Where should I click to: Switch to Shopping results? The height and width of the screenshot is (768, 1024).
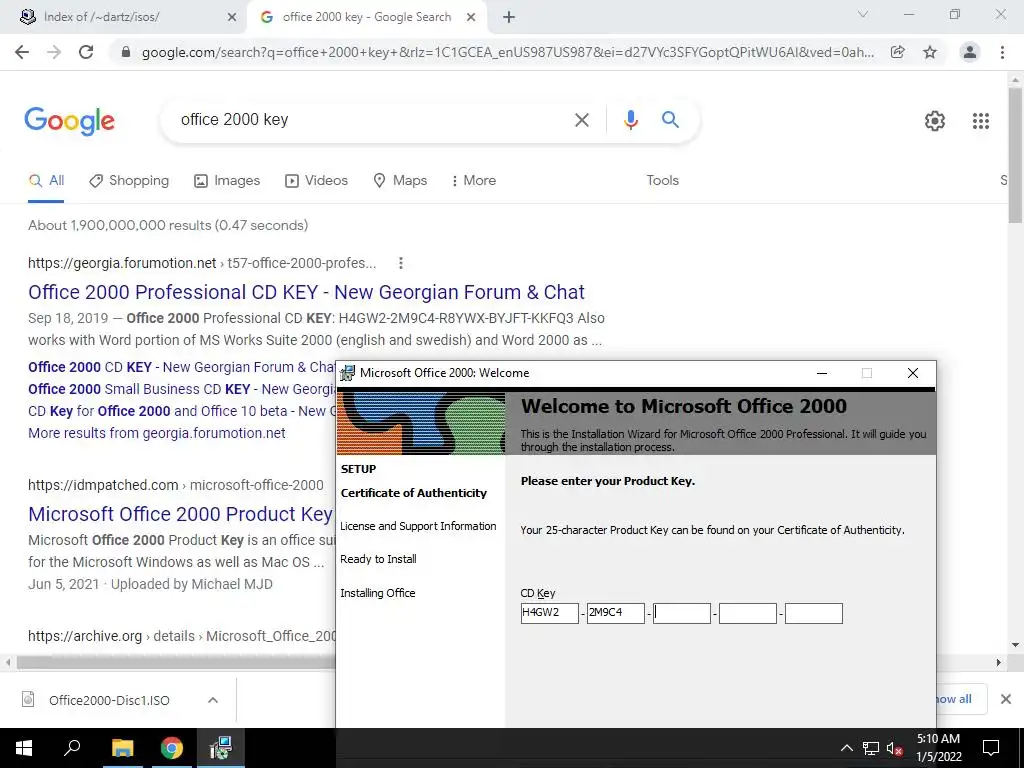(129, 181)
